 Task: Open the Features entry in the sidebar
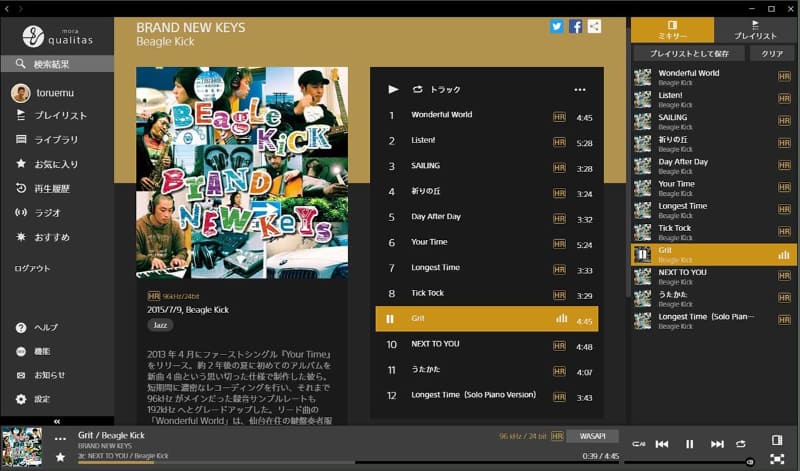tap(33, 352)
